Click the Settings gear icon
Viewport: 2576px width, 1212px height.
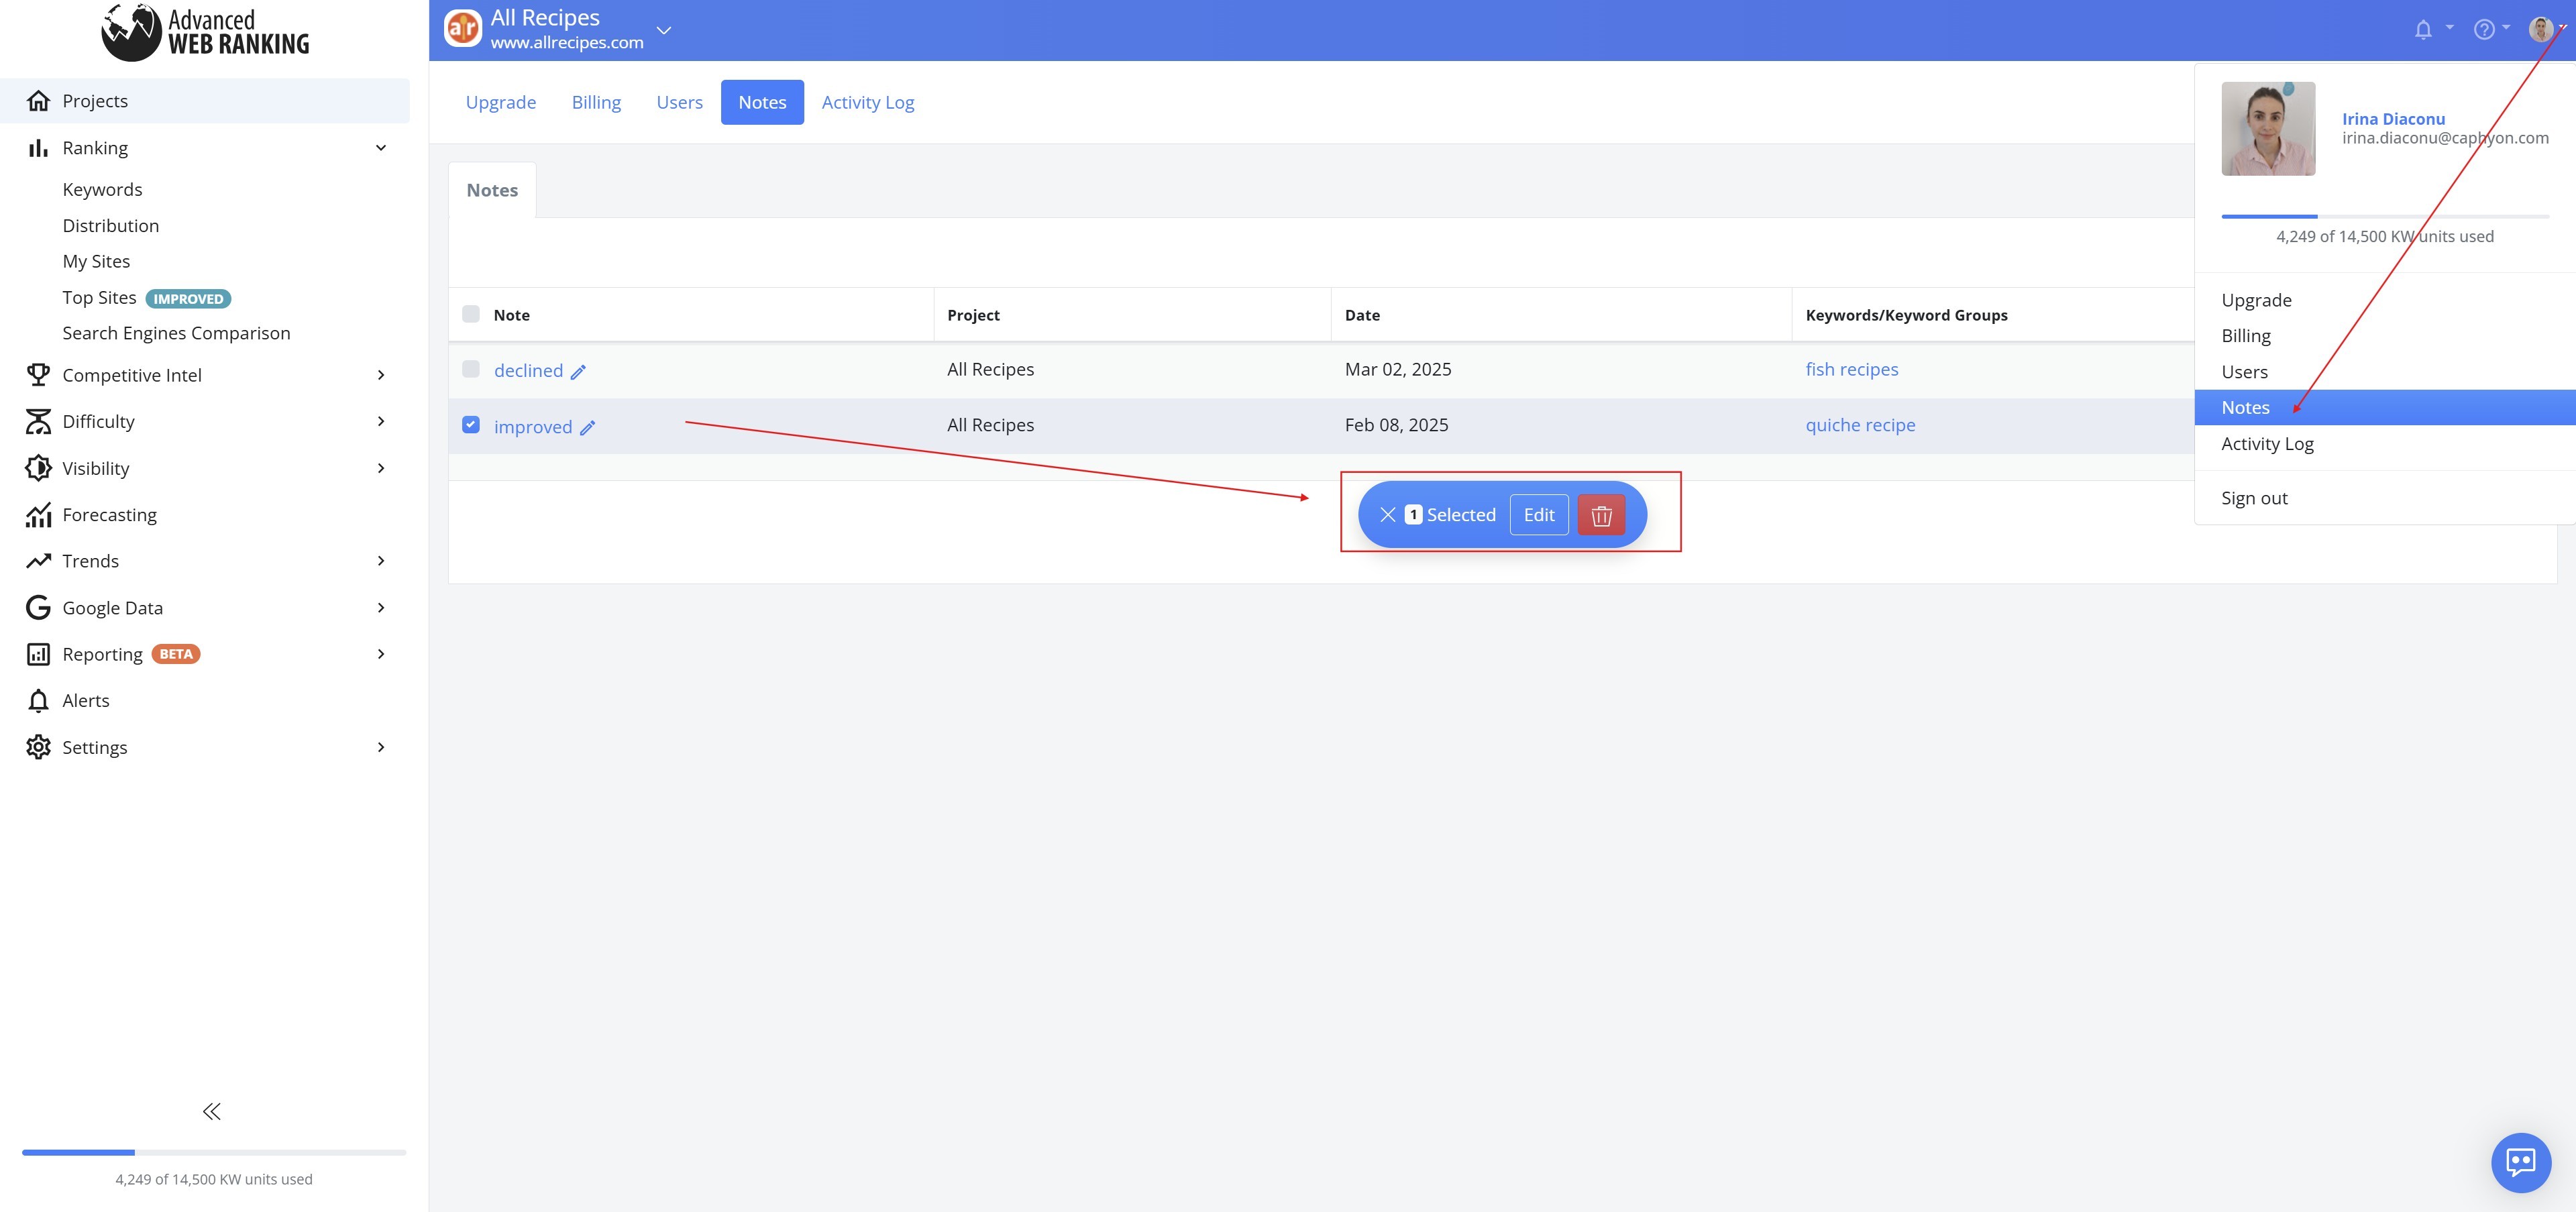click(x=38, y=747)
